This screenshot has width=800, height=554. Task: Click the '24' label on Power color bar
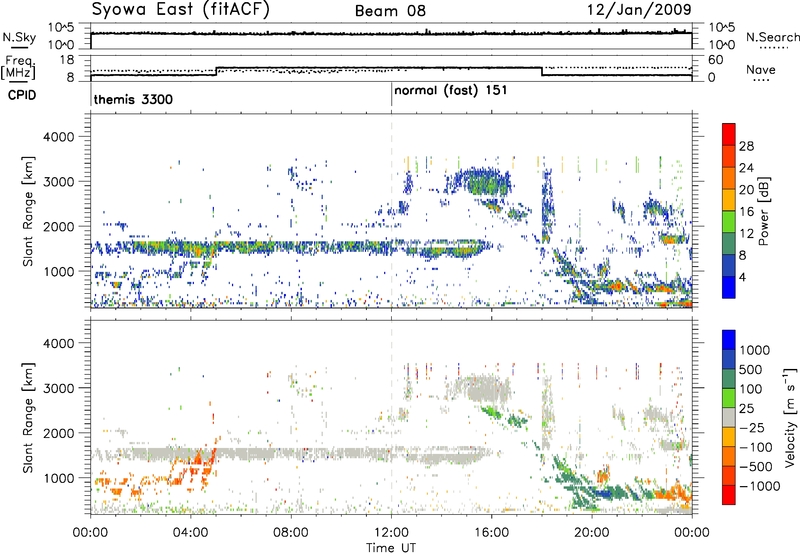(746, 168)
